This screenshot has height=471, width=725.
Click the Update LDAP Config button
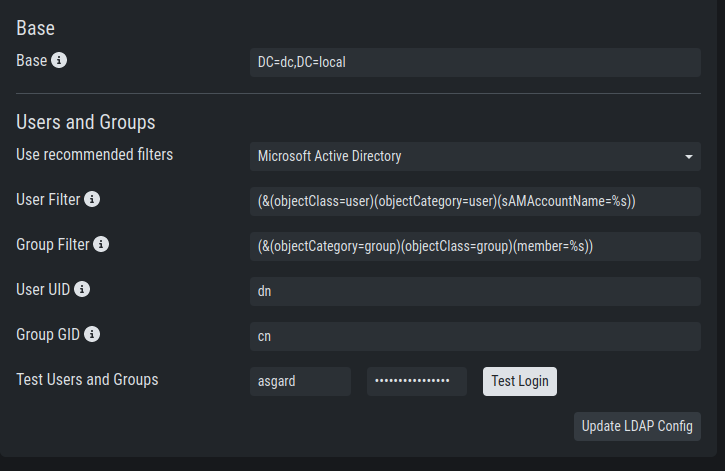637,426
